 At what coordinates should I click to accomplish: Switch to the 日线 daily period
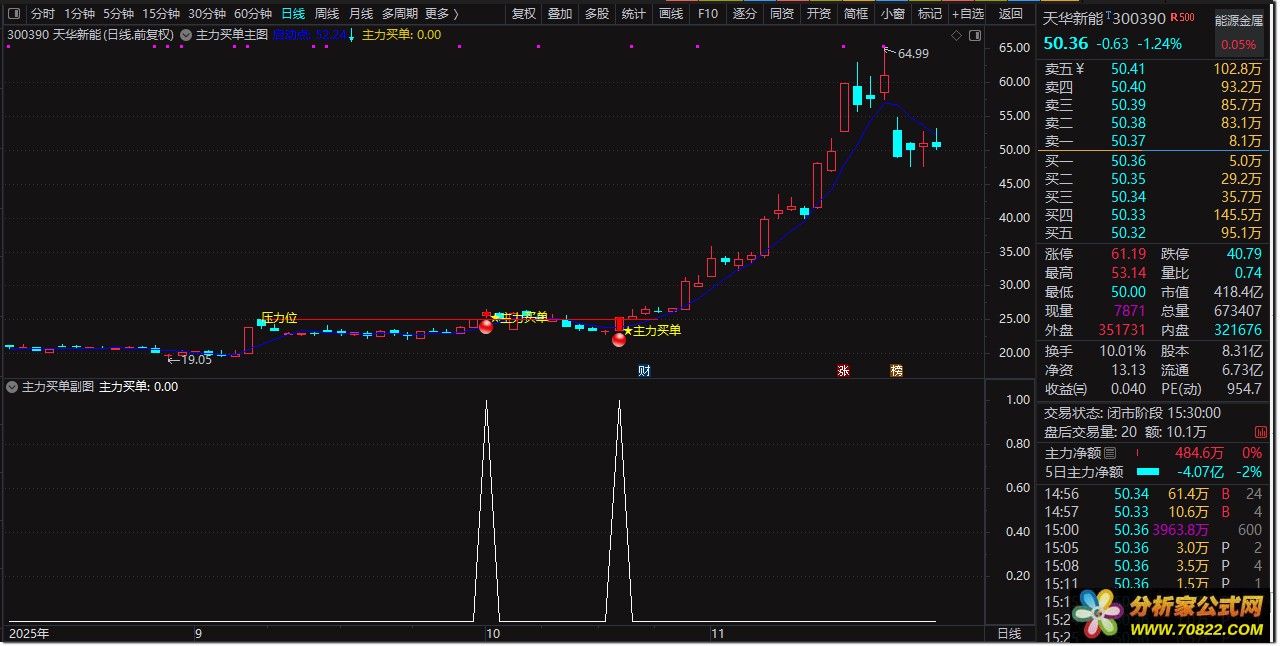tap(293, 14)
